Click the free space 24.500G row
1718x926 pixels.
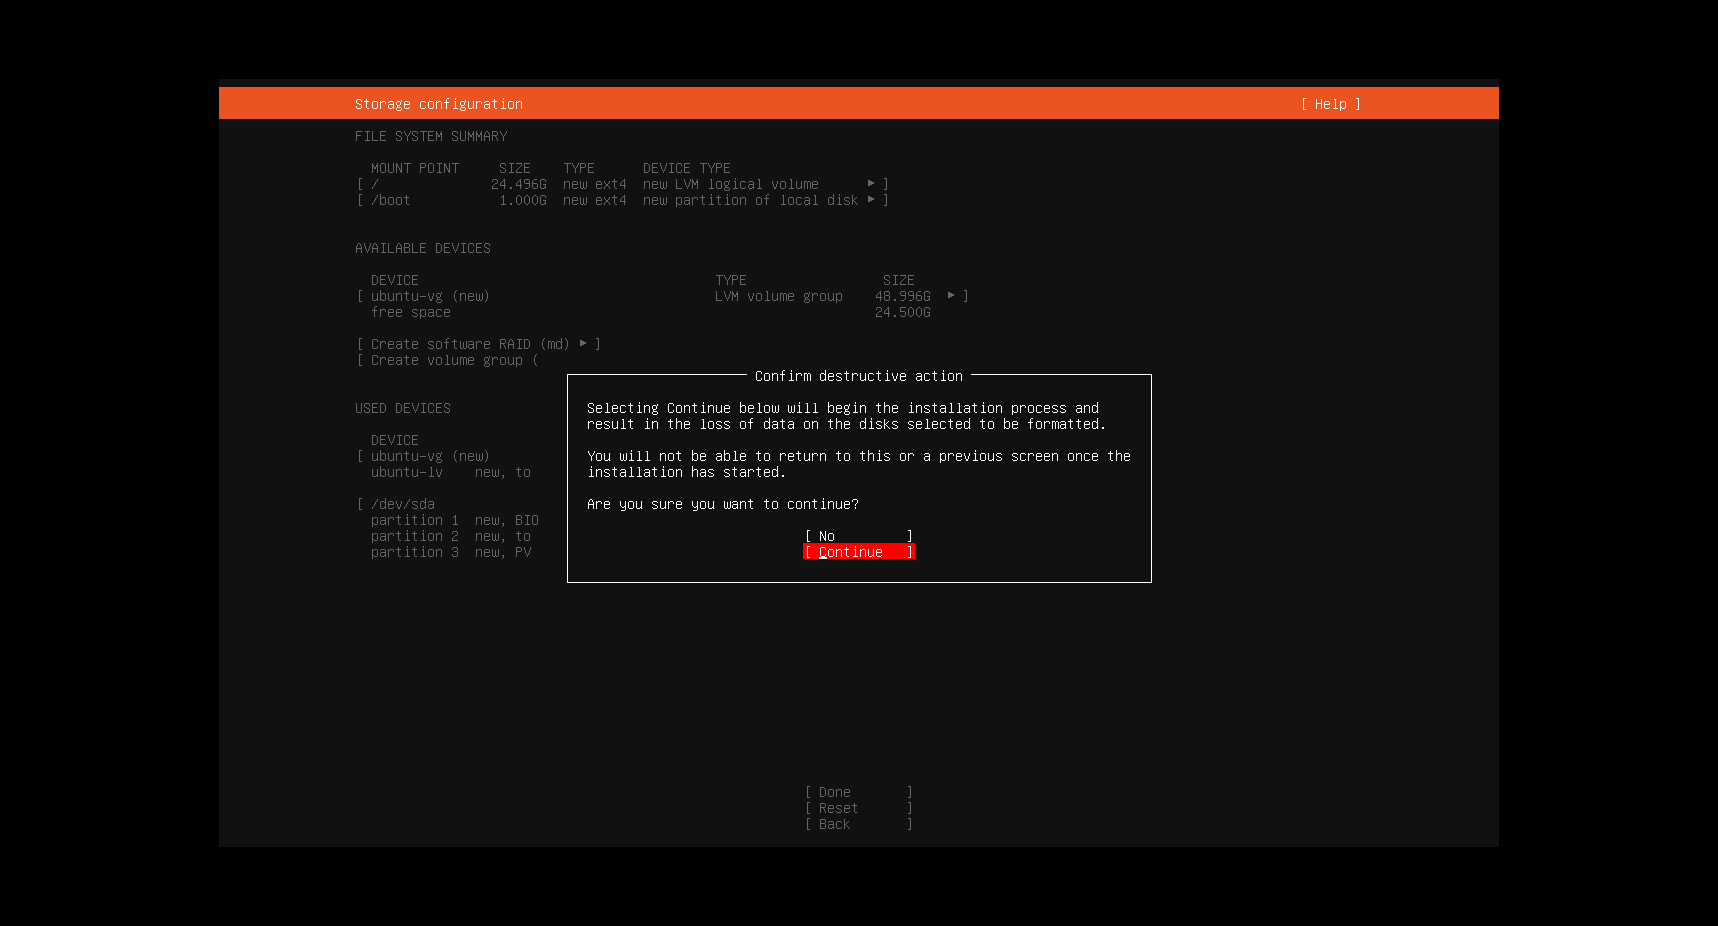click(650, 312)
